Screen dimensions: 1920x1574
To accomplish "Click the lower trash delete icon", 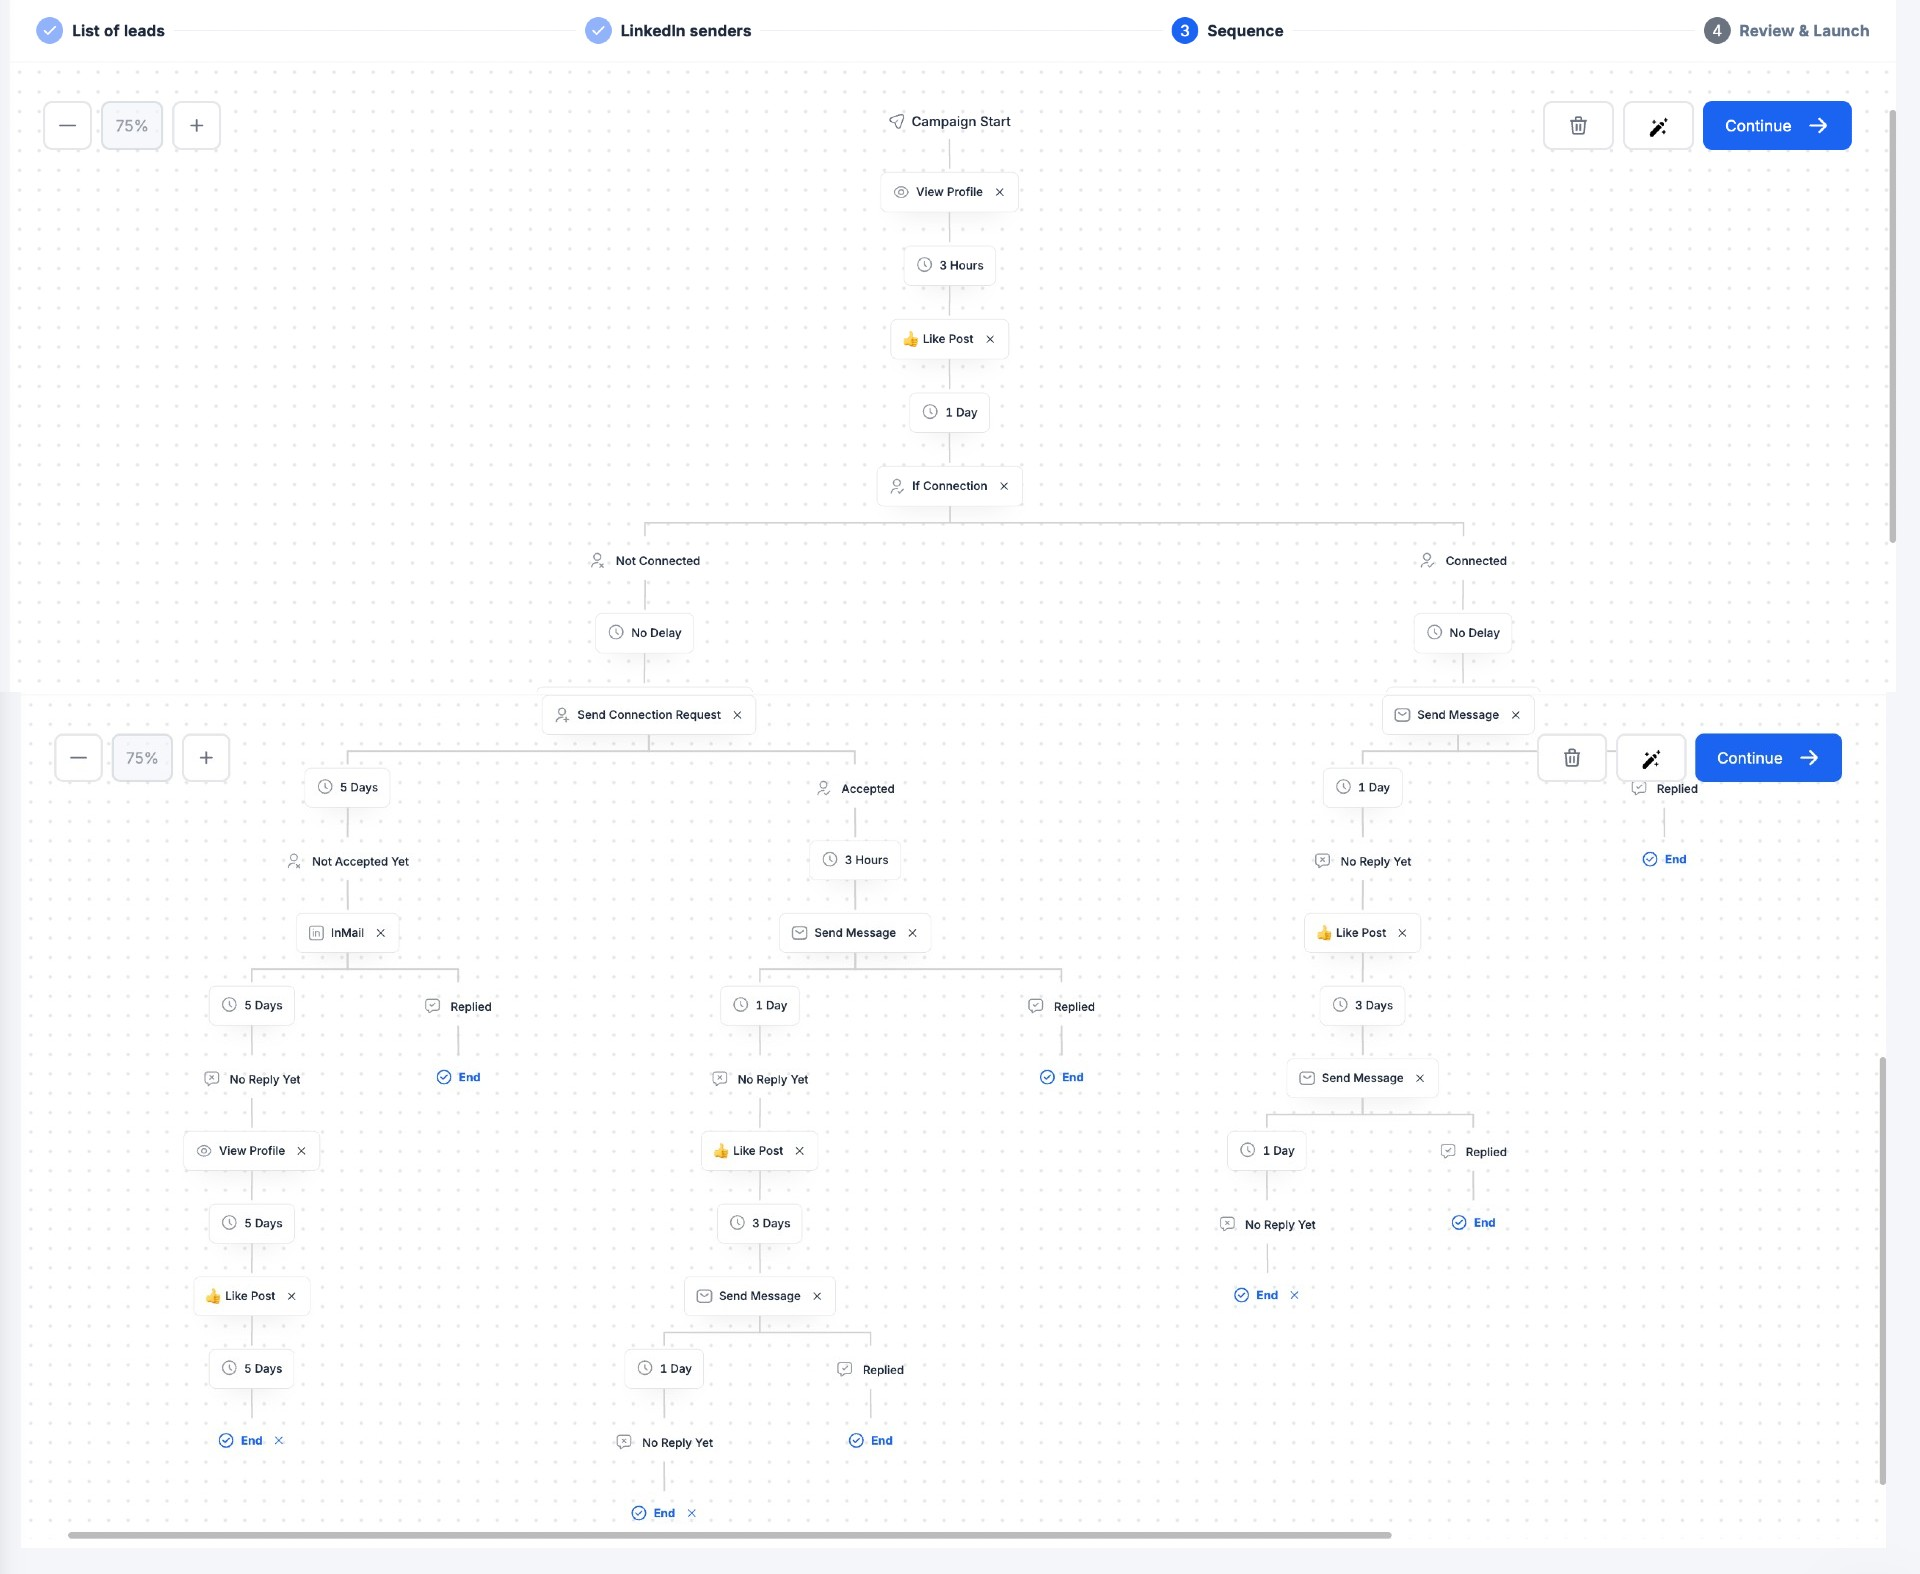I will tap(1571, 758).
